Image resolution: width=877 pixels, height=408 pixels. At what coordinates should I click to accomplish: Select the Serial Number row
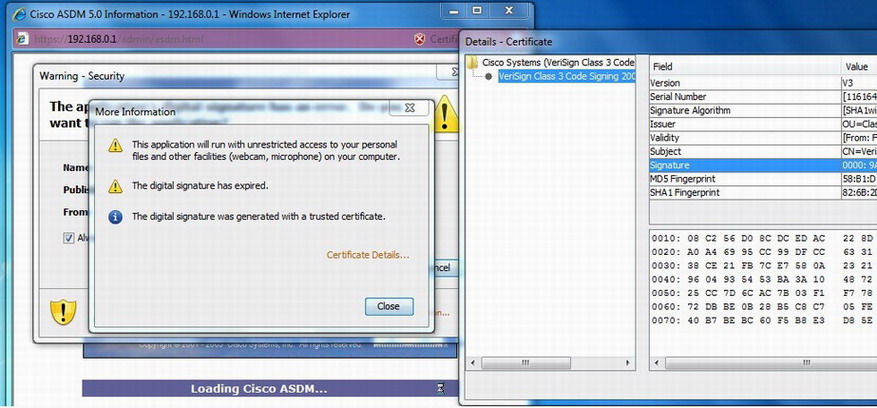point(763,97)
